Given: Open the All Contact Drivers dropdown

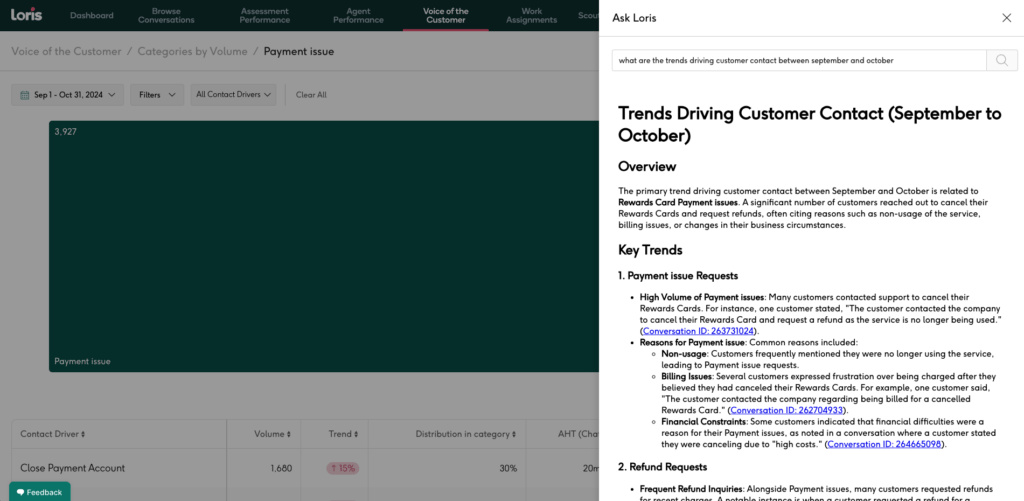Looking at the screenshot, I should point(236,95).
